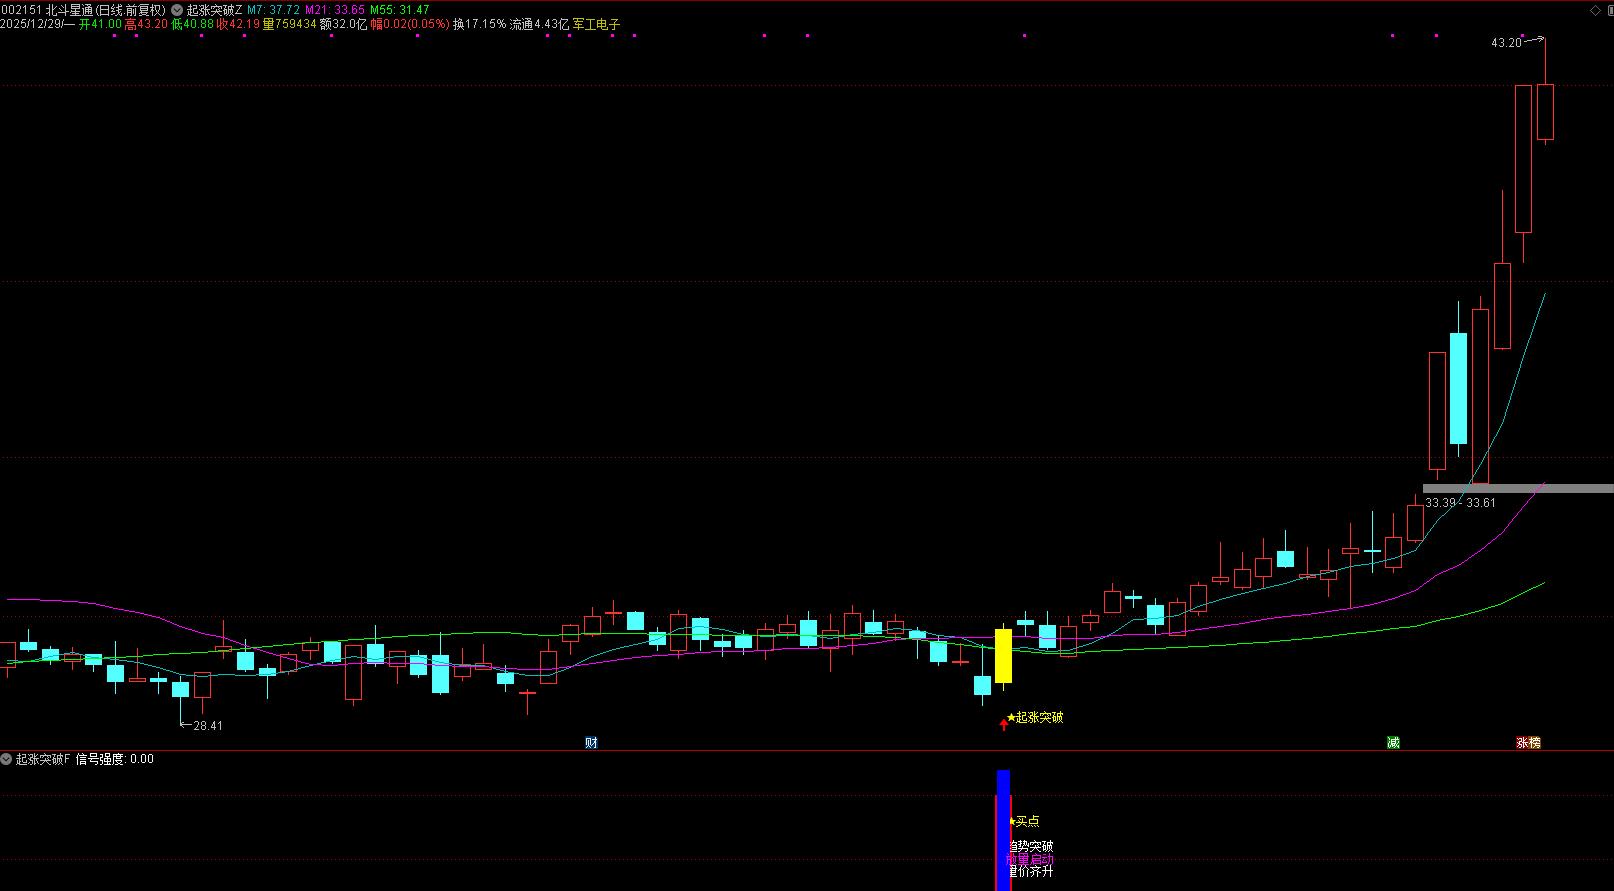The image size is (1614, 891).
Task: Click the low price 低40.88
Action: [193, 24]
